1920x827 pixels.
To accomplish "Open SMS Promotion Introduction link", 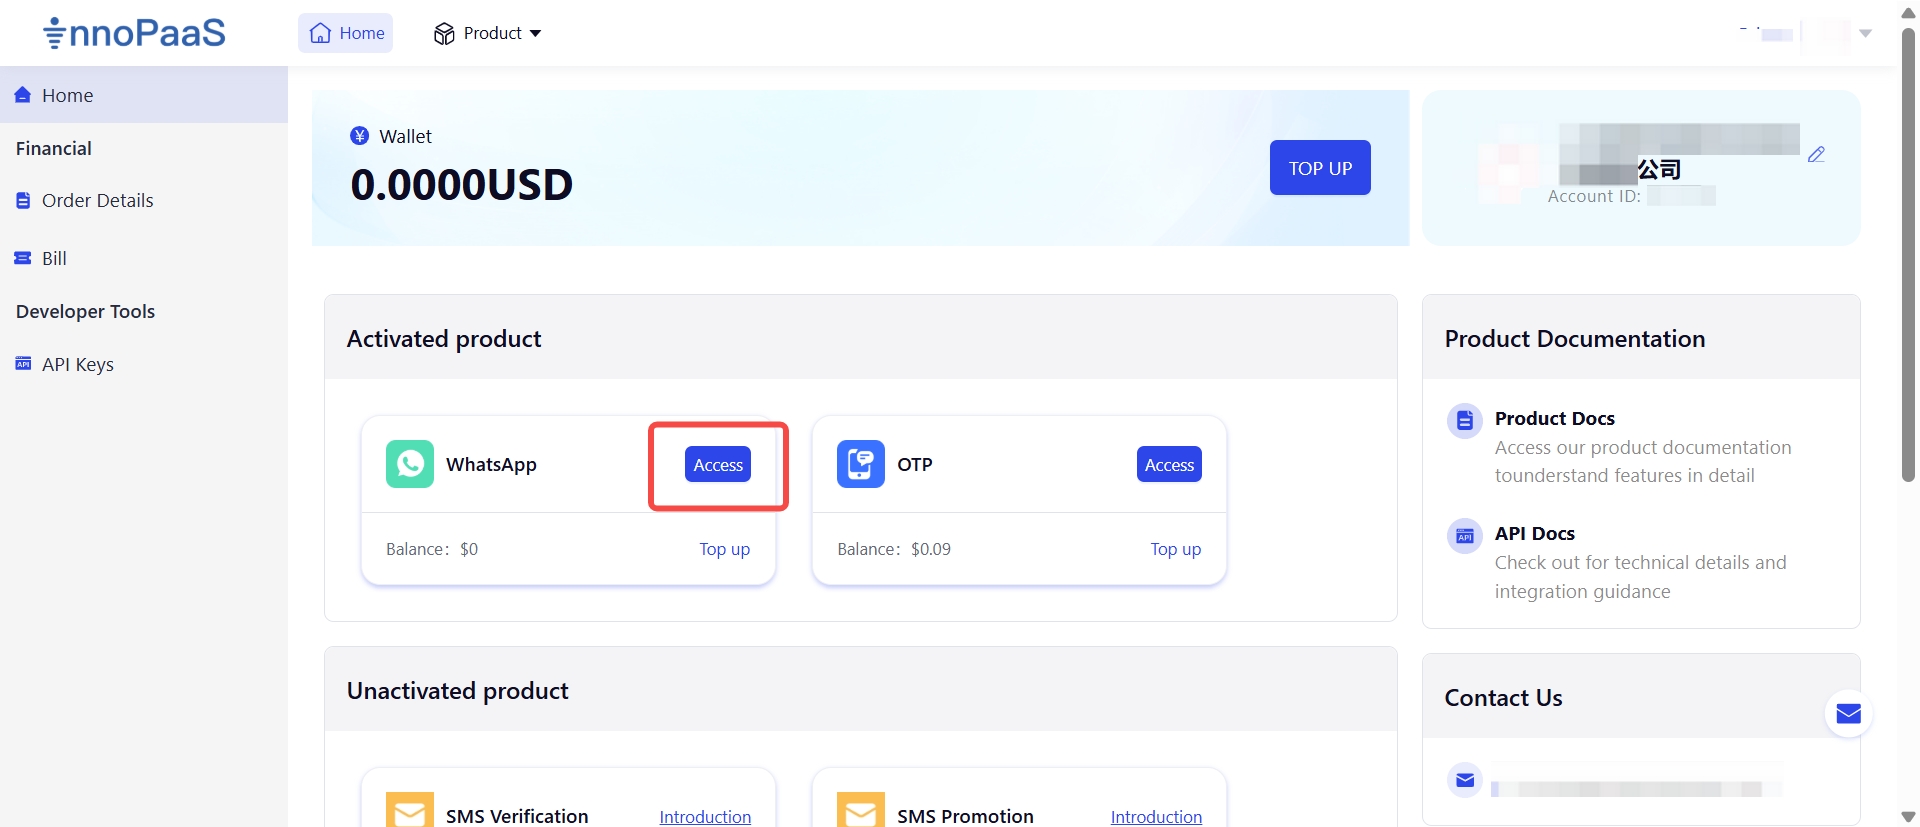I will point(1156,817).
